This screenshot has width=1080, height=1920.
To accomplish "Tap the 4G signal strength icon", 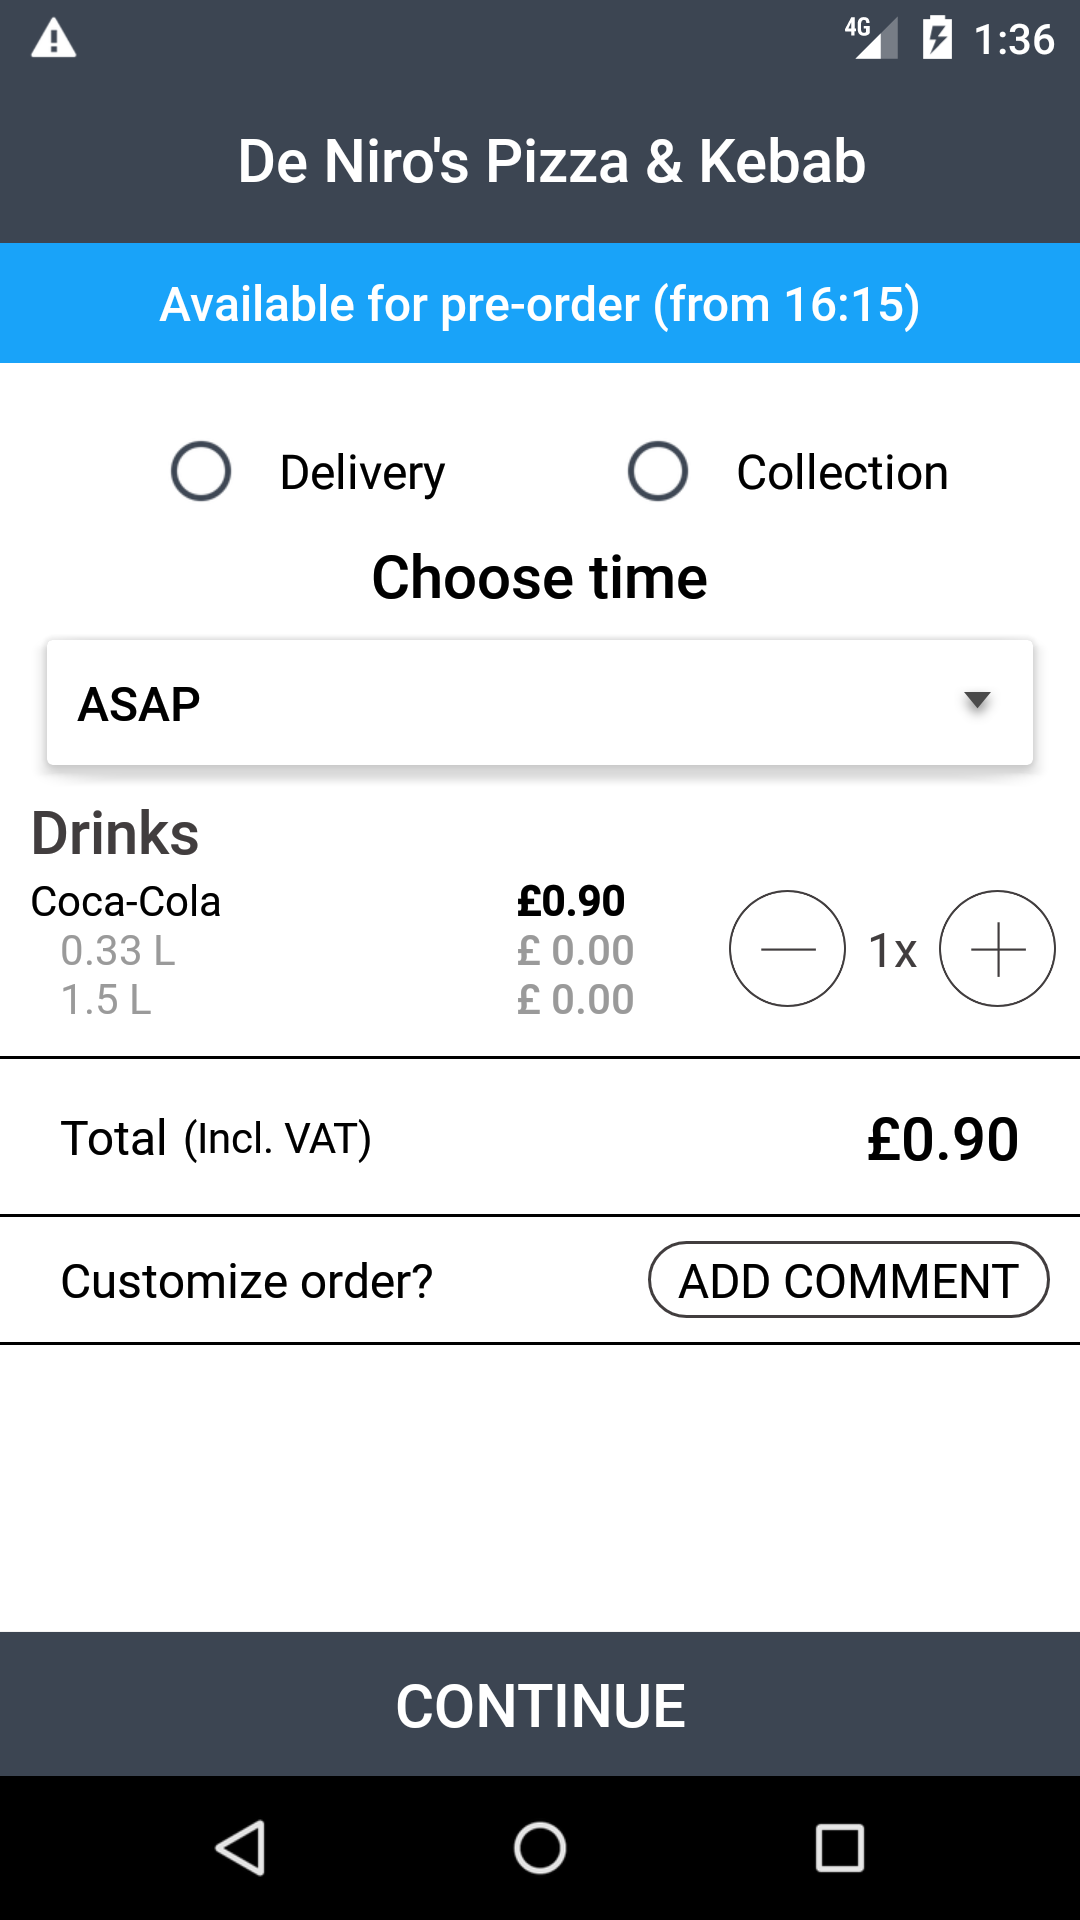I will [870, 39].
